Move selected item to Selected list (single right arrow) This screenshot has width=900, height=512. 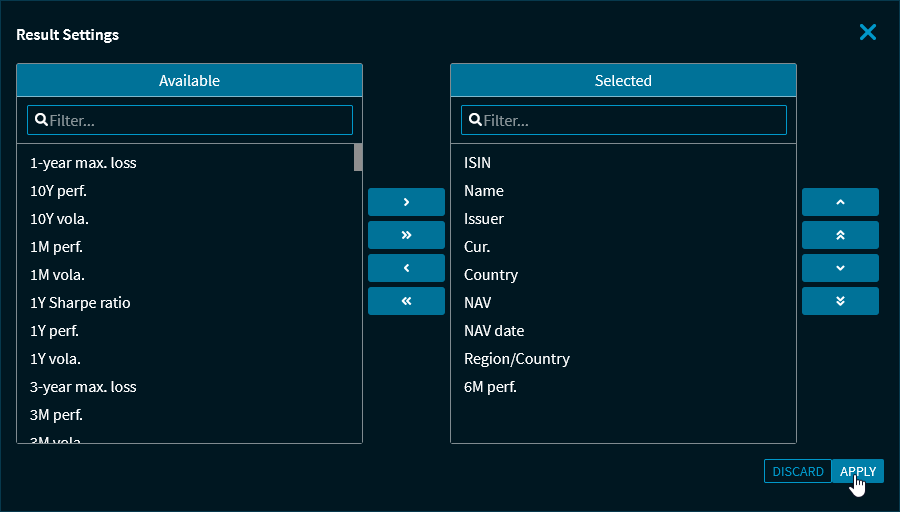coord(406,202)
